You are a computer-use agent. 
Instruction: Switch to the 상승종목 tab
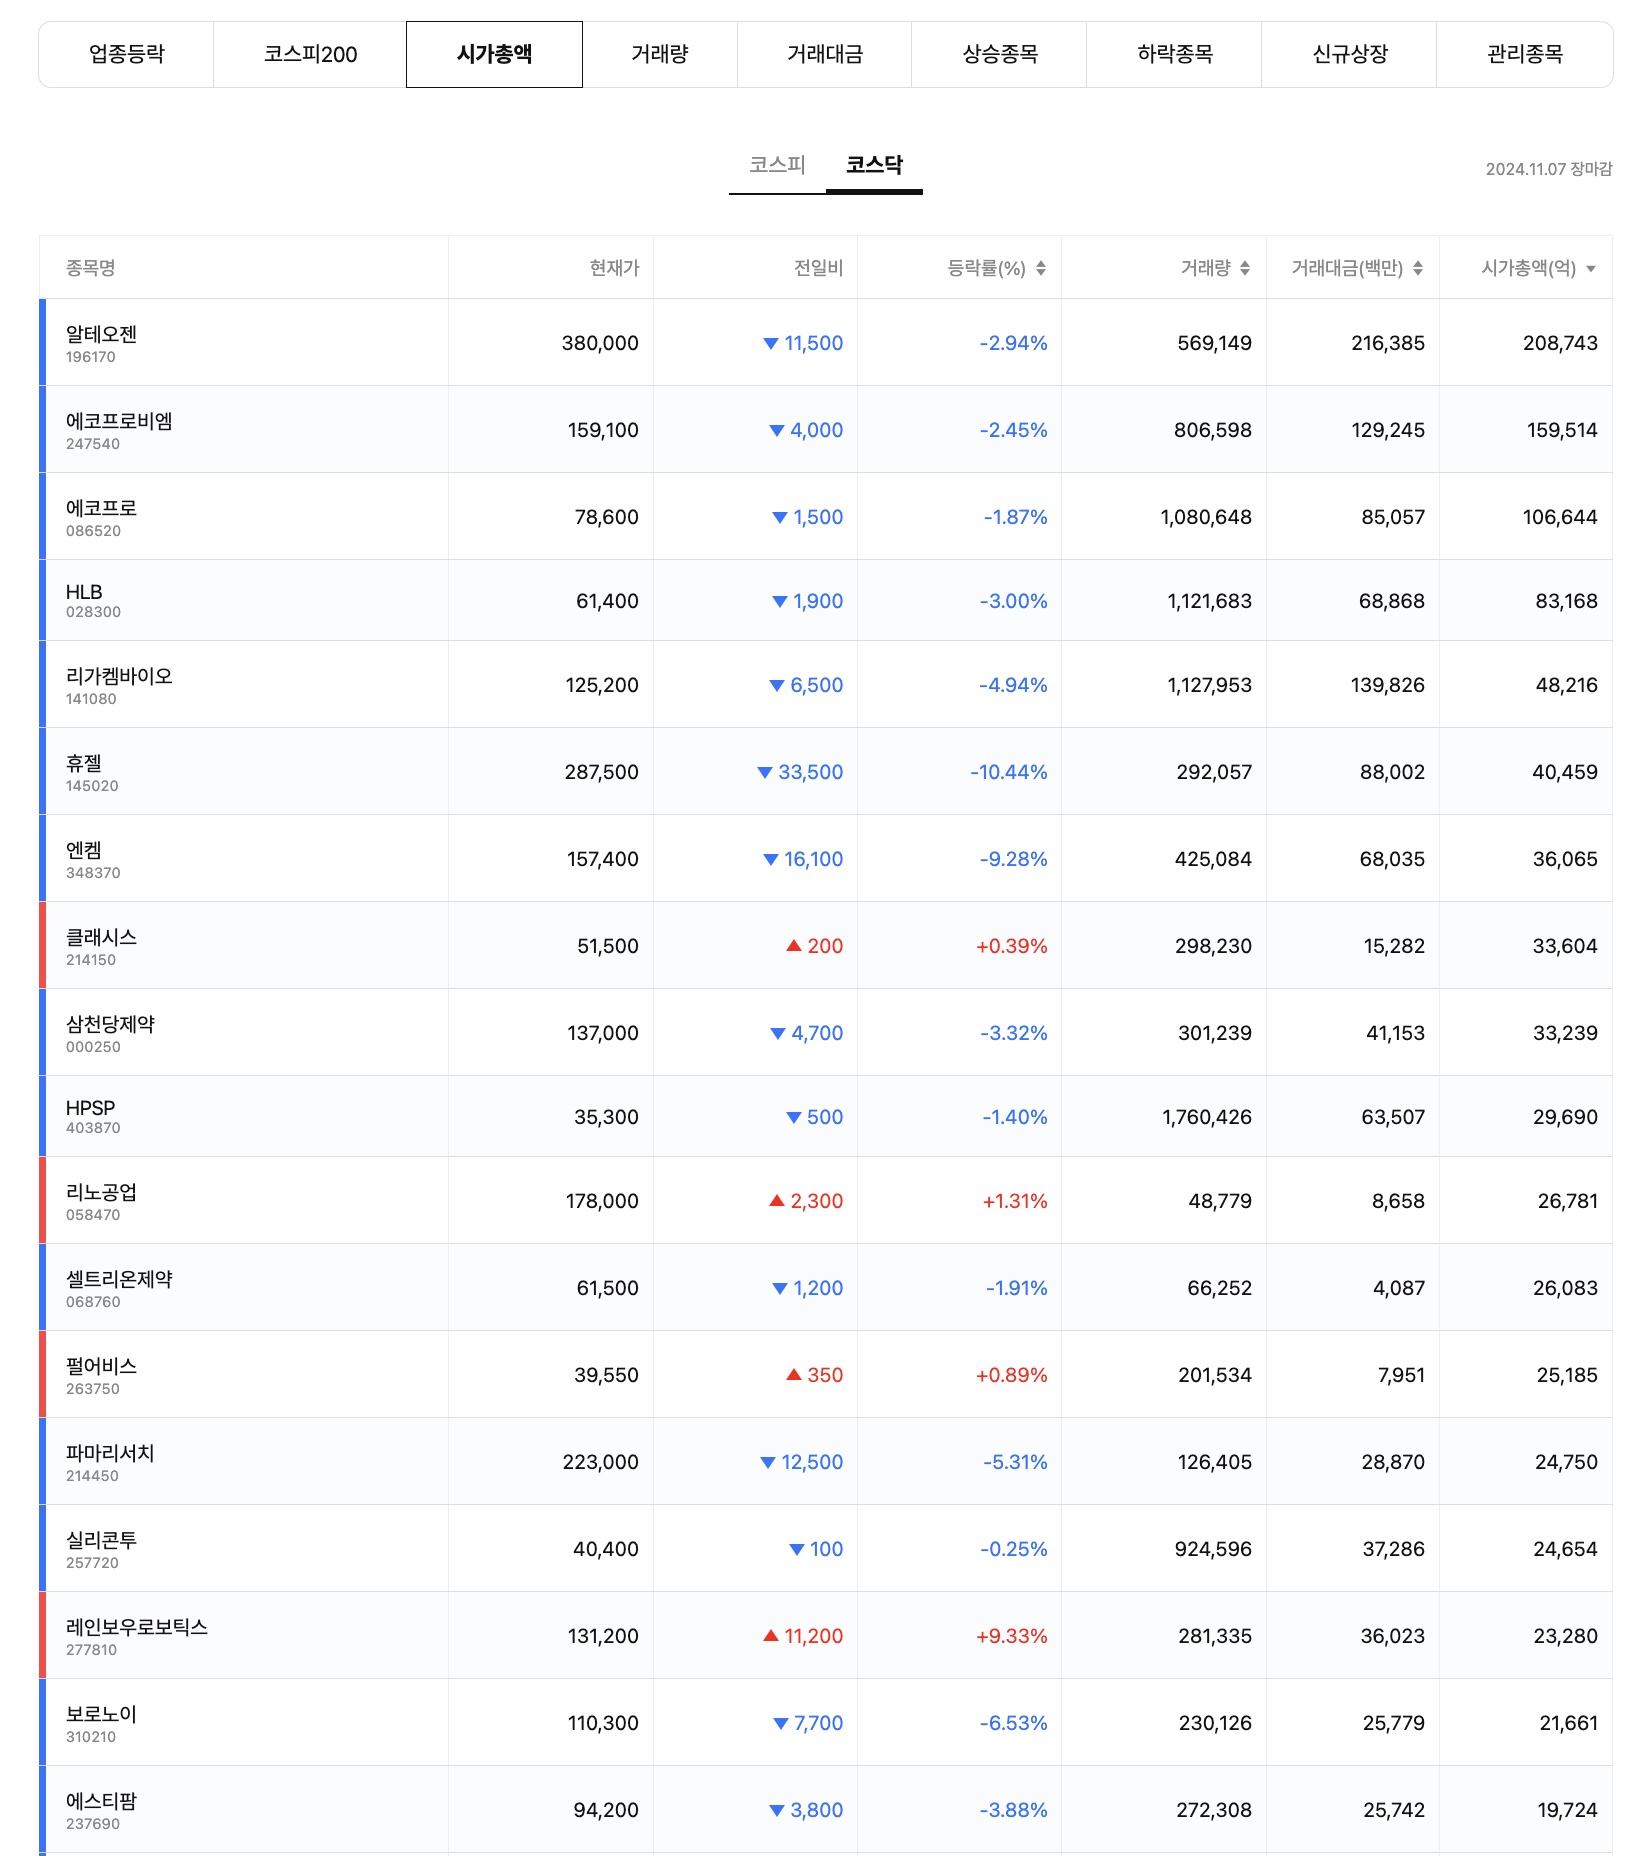click(999, 54)
